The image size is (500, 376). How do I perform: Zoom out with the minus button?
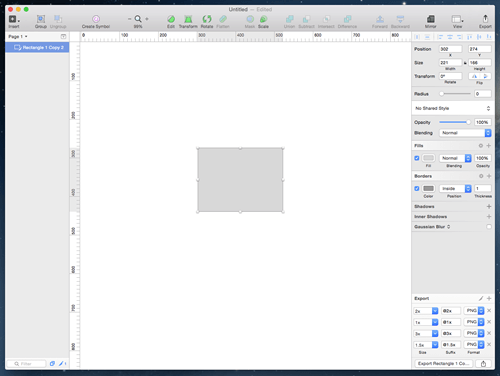coord(129,19)
